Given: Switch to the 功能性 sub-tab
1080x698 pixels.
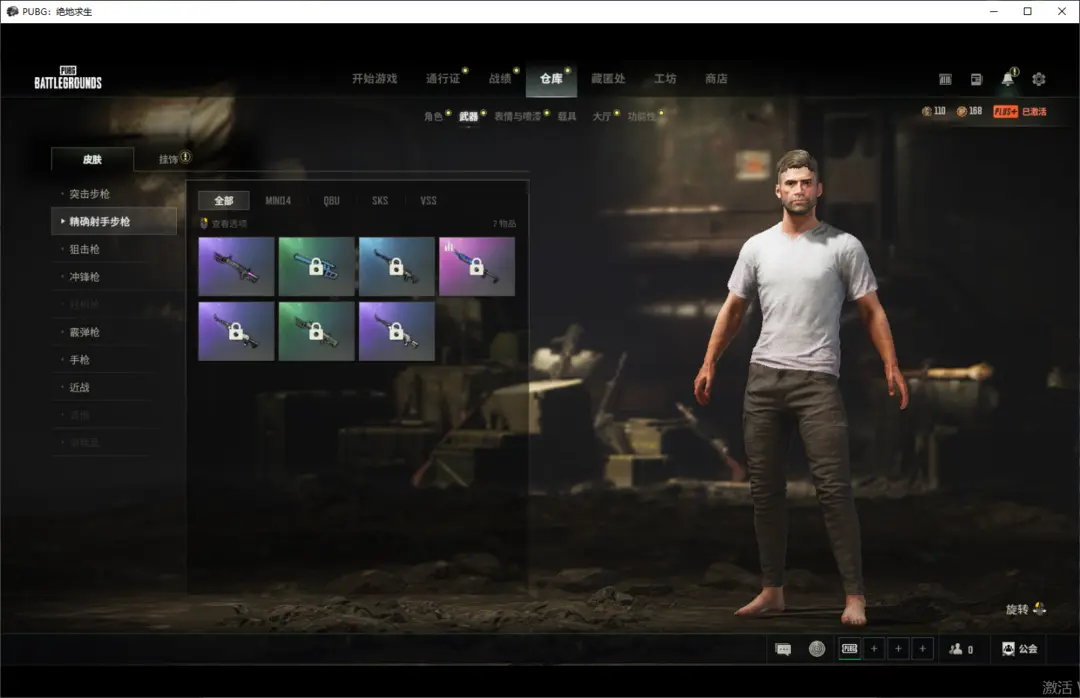Looking at the screenshot, I should pyautogui.click(x=641, y=116).
